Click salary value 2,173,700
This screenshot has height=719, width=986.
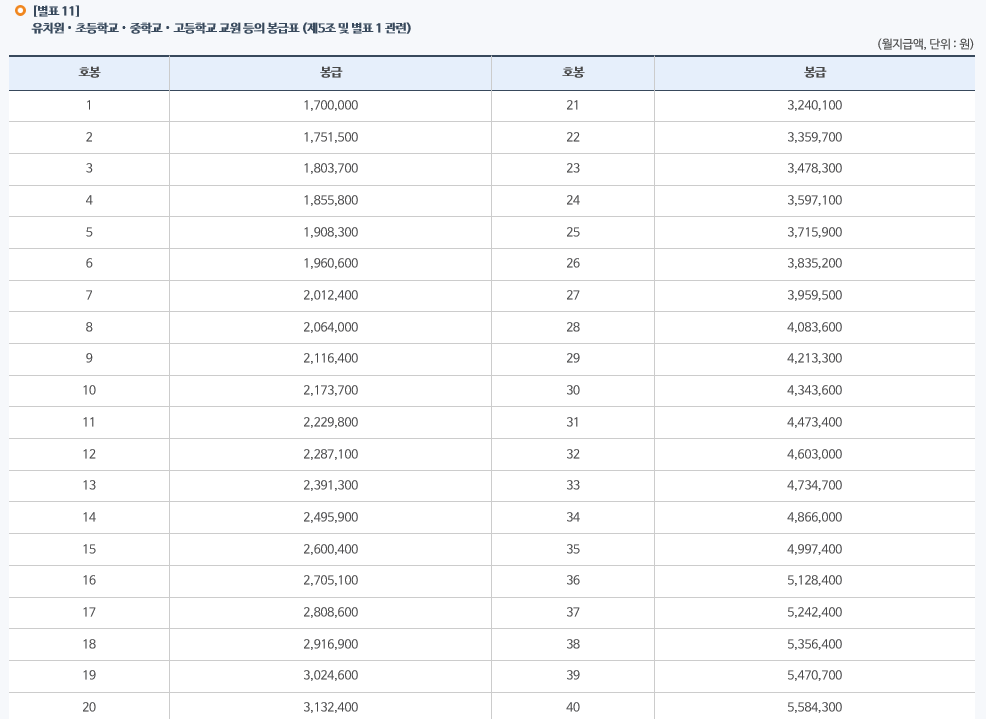tap(331, 390)
